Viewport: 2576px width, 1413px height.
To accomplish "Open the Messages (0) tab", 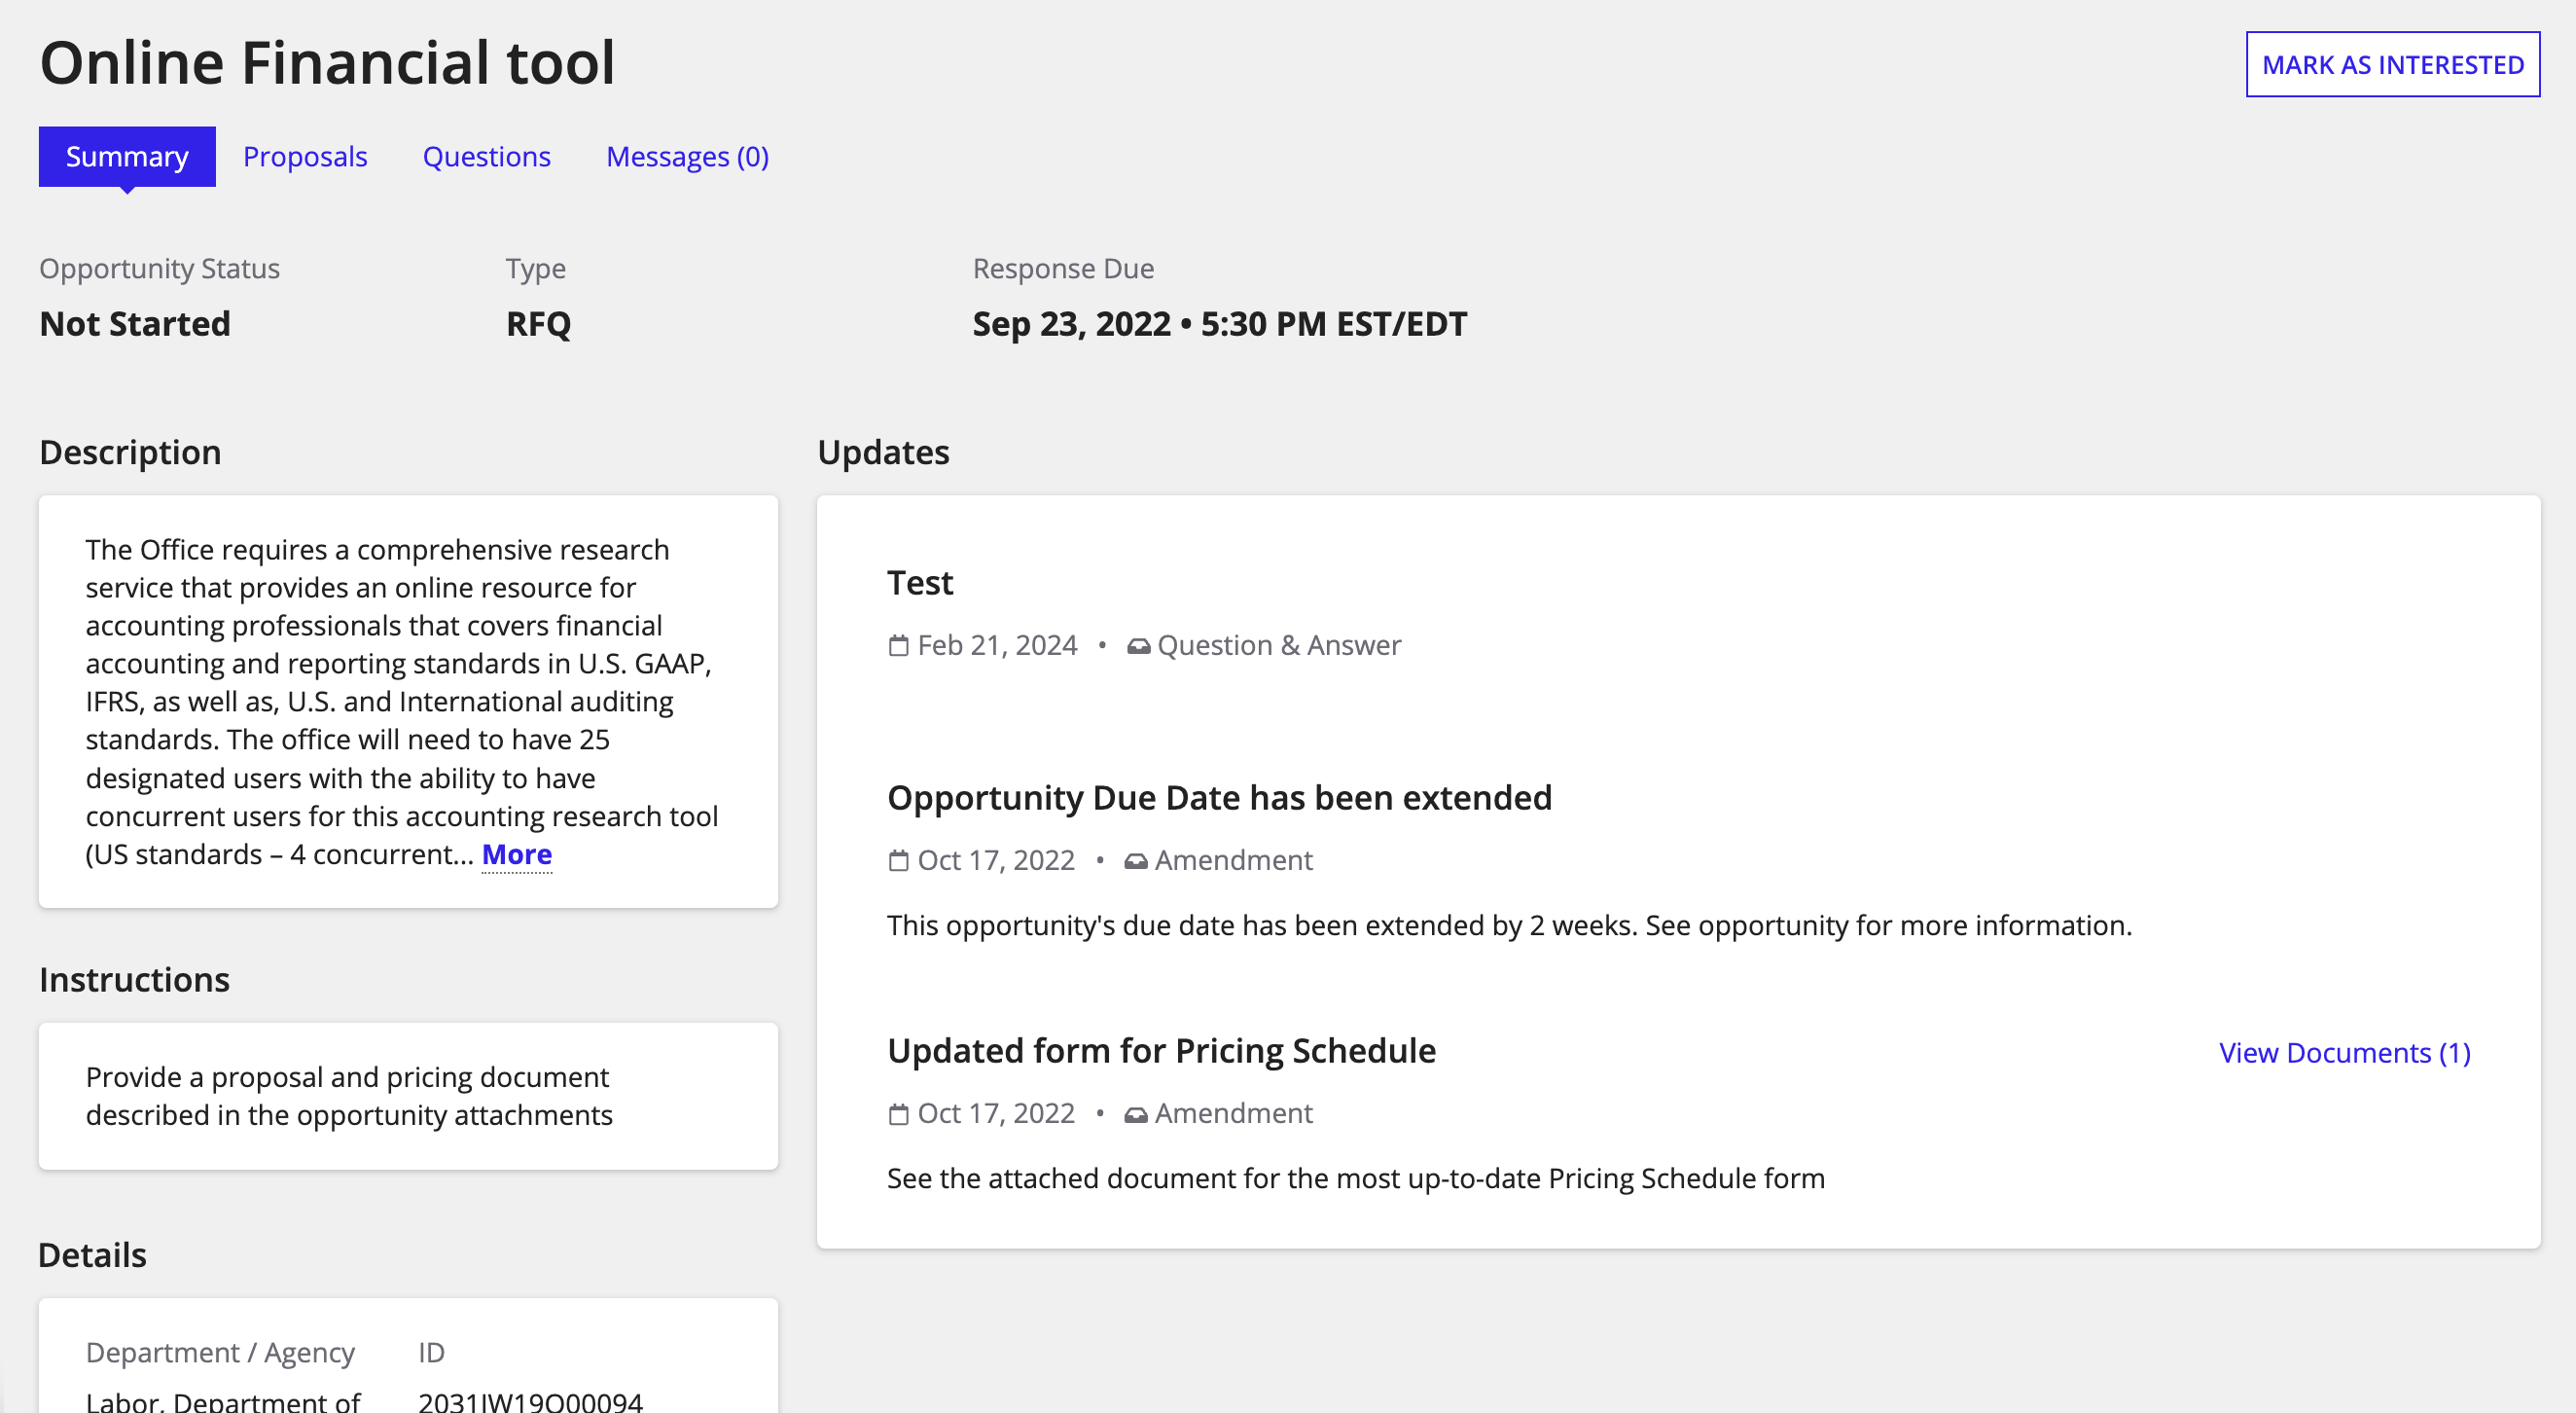I will coord(687,157).
